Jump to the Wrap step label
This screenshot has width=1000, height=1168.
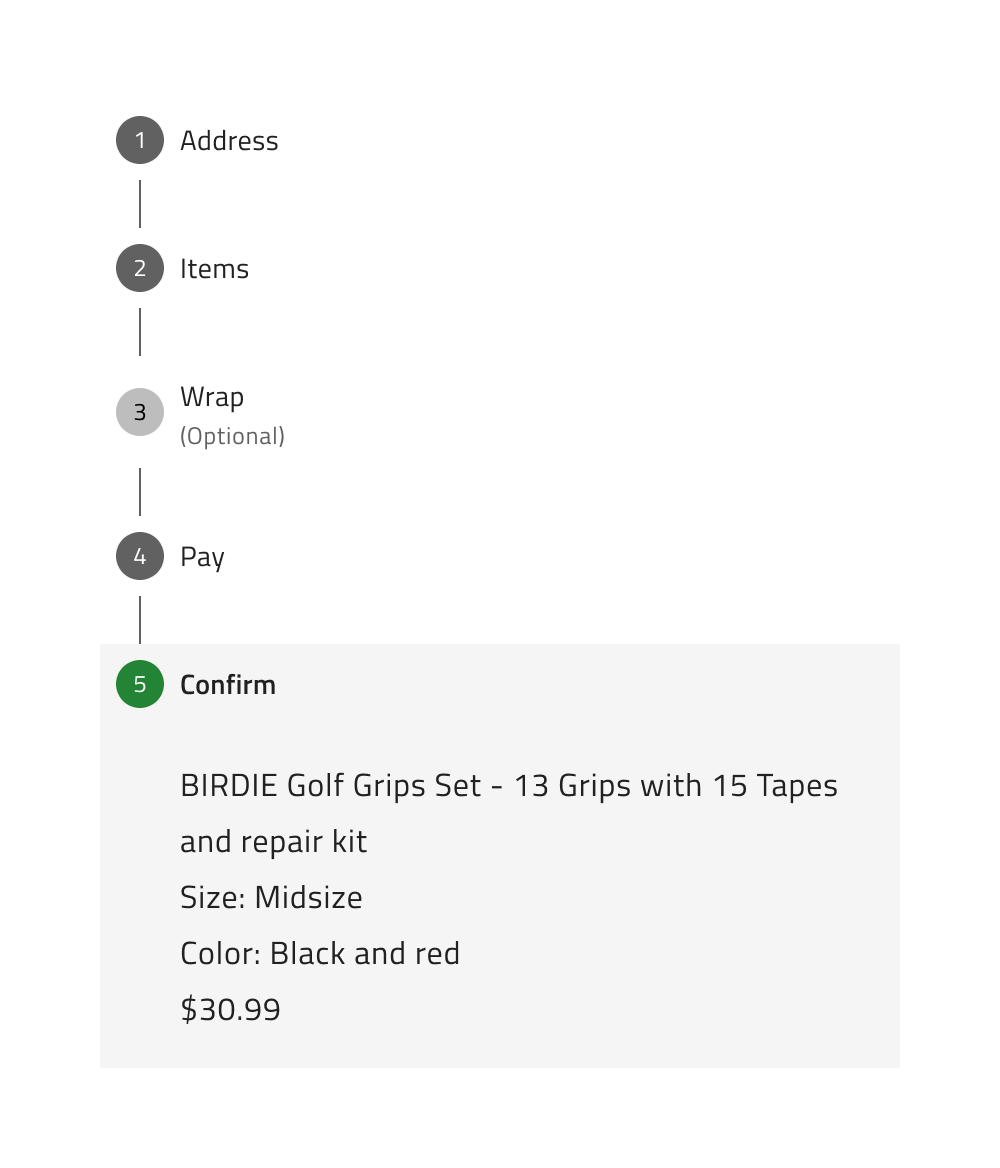212,397
